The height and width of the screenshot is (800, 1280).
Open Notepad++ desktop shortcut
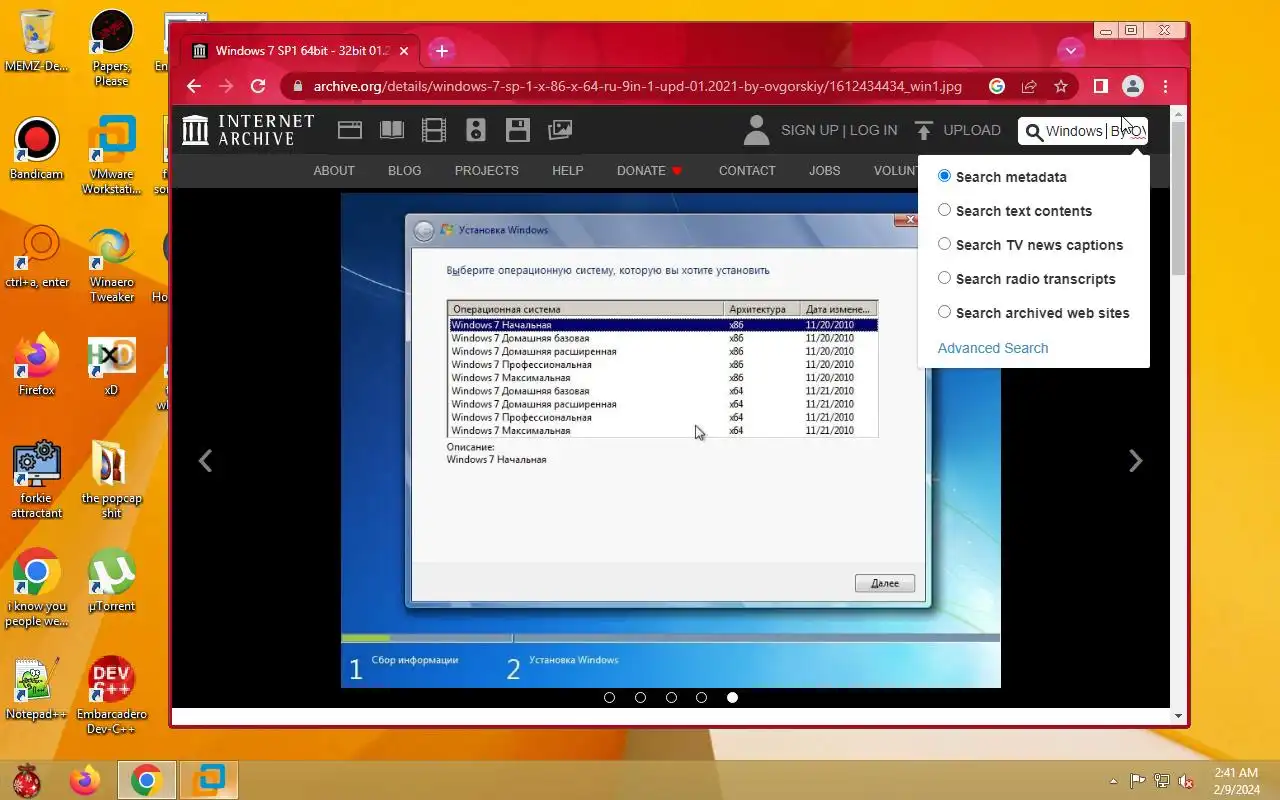point(36,690)
